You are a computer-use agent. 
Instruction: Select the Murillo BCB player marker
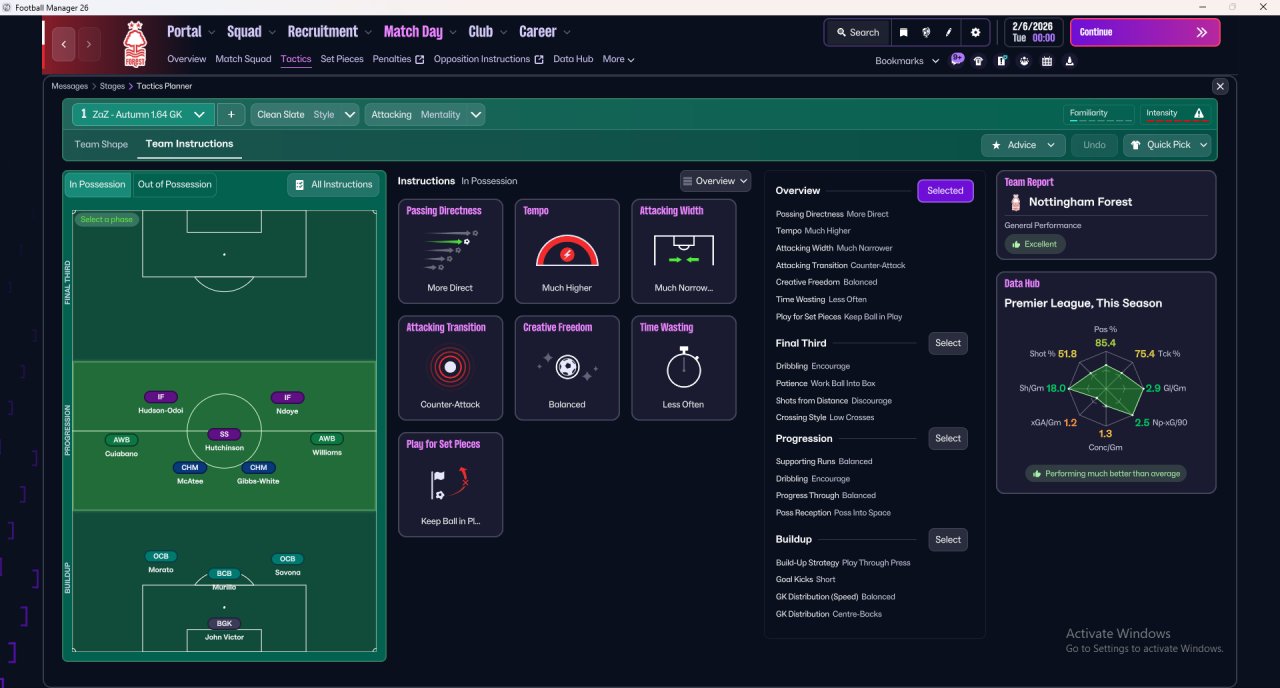[224, 580]
